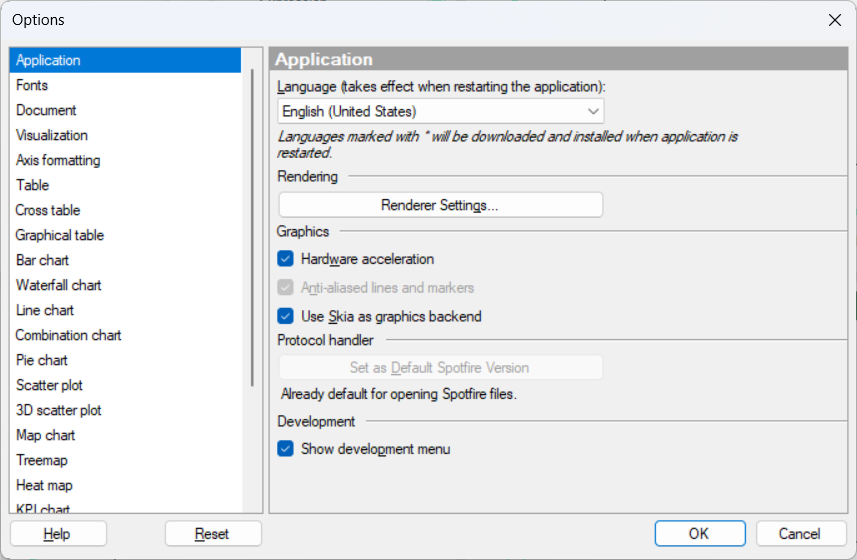Viewport: 857px width, 560px height.
Task: Click the Renderer Settings button
Action: tap(440, 205)
